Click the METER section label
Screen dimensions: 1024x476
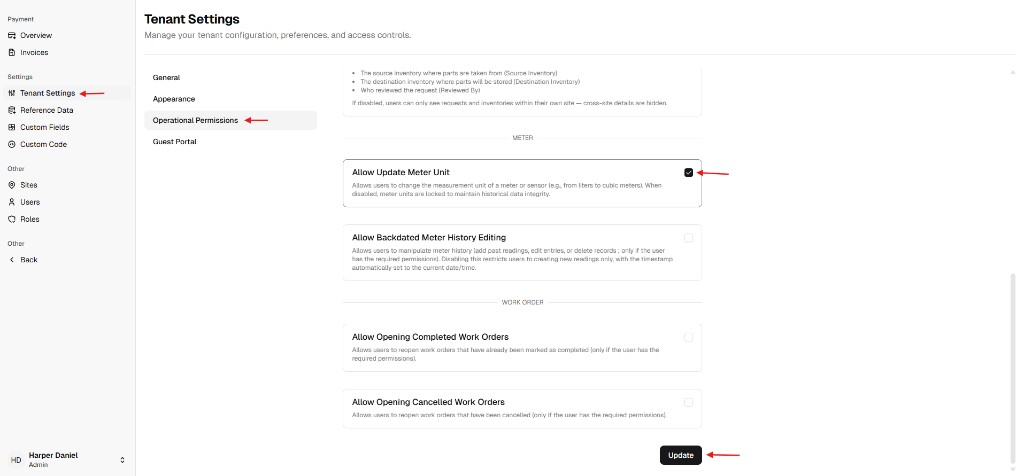[x=522, y=138]
